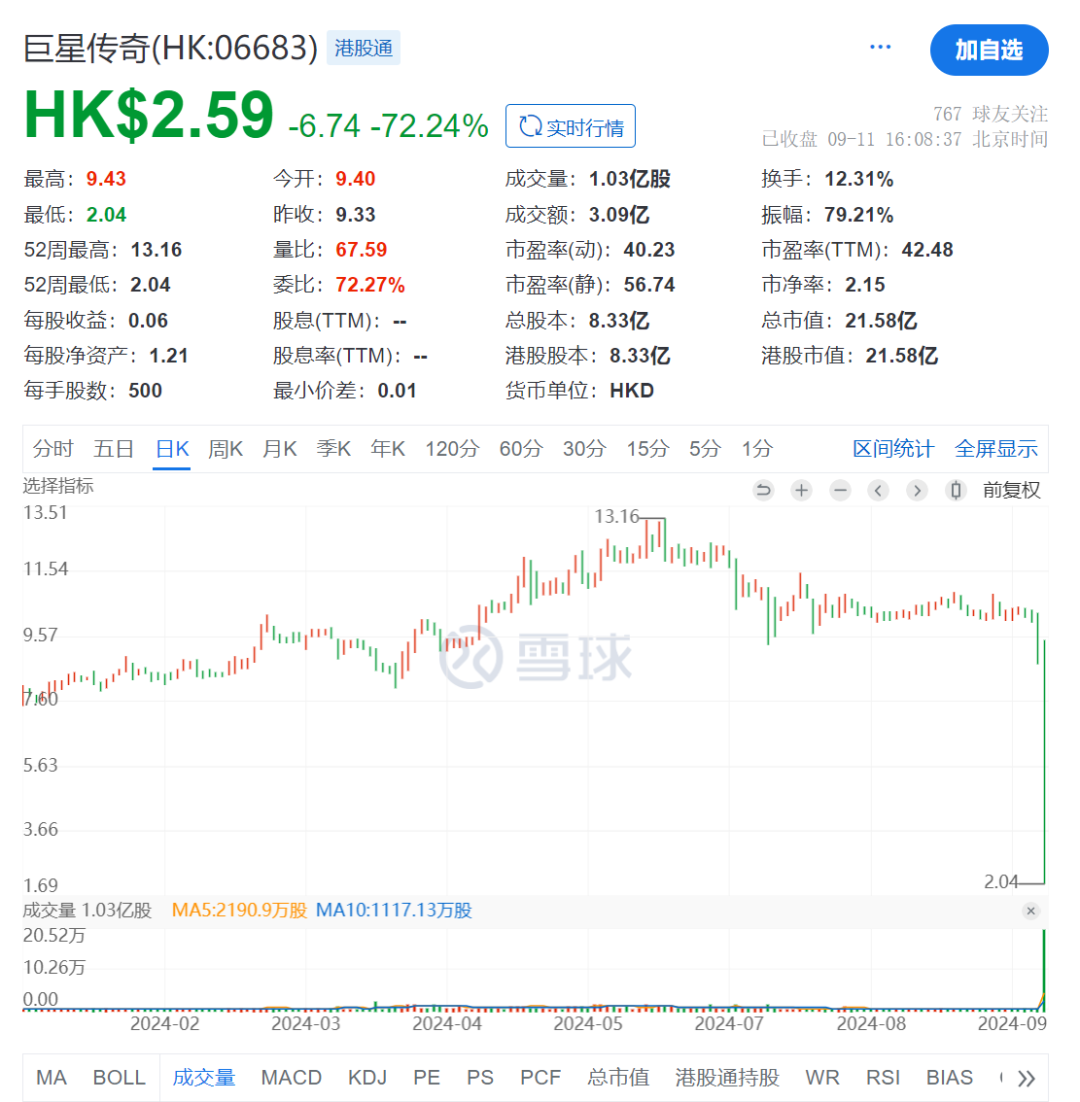Click the 767 球友关注 followers text
Viewport: 1080px width, 1102px height.
[x=990, y=114]
